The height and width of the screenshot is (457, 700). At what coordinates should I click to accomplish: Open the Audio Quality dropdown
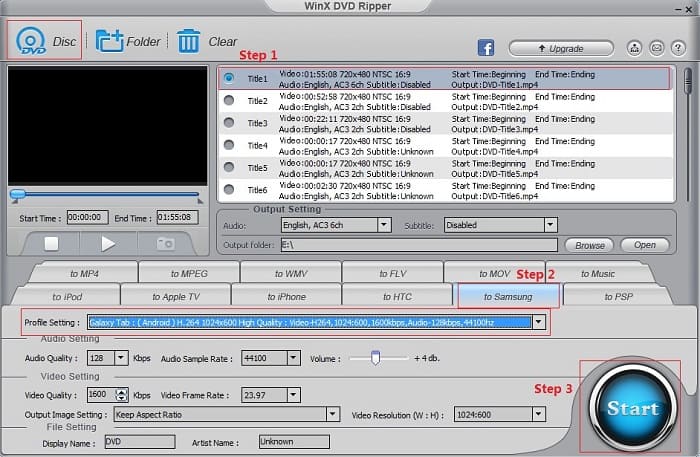pos(121,358)
